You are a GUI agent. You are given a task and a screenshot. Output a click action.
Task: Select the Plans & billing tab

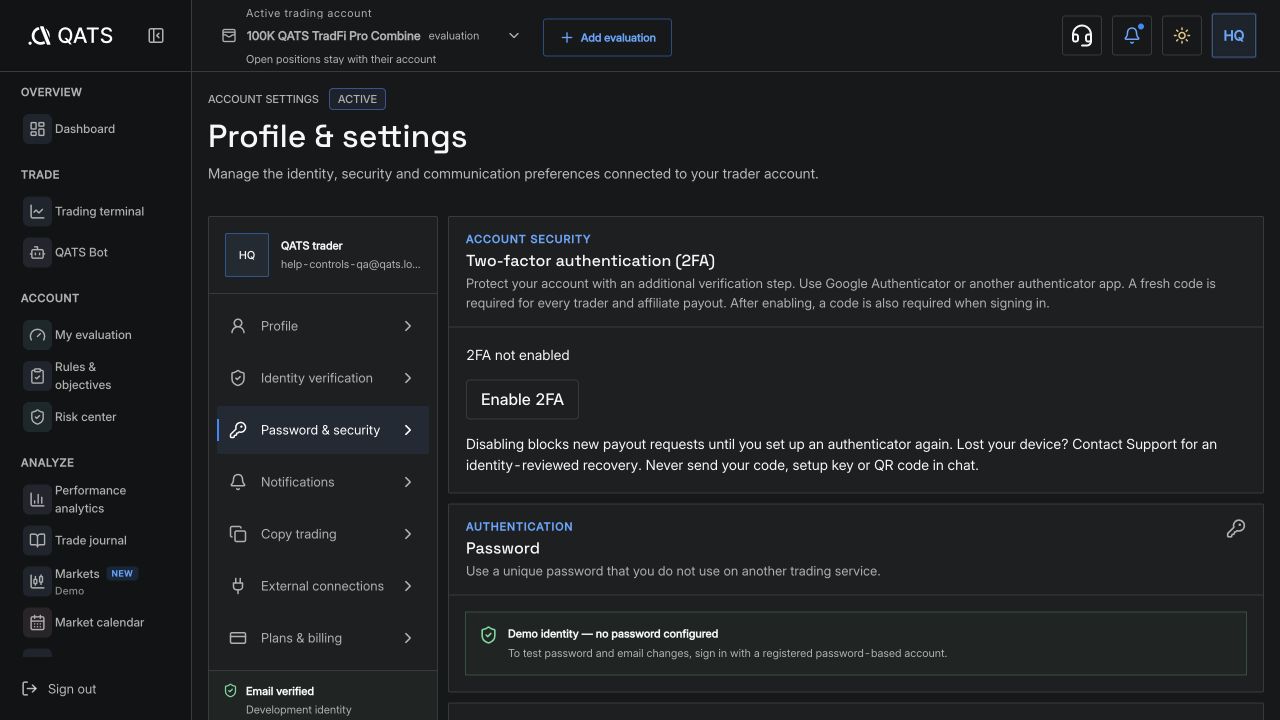(x=323, y=638)
